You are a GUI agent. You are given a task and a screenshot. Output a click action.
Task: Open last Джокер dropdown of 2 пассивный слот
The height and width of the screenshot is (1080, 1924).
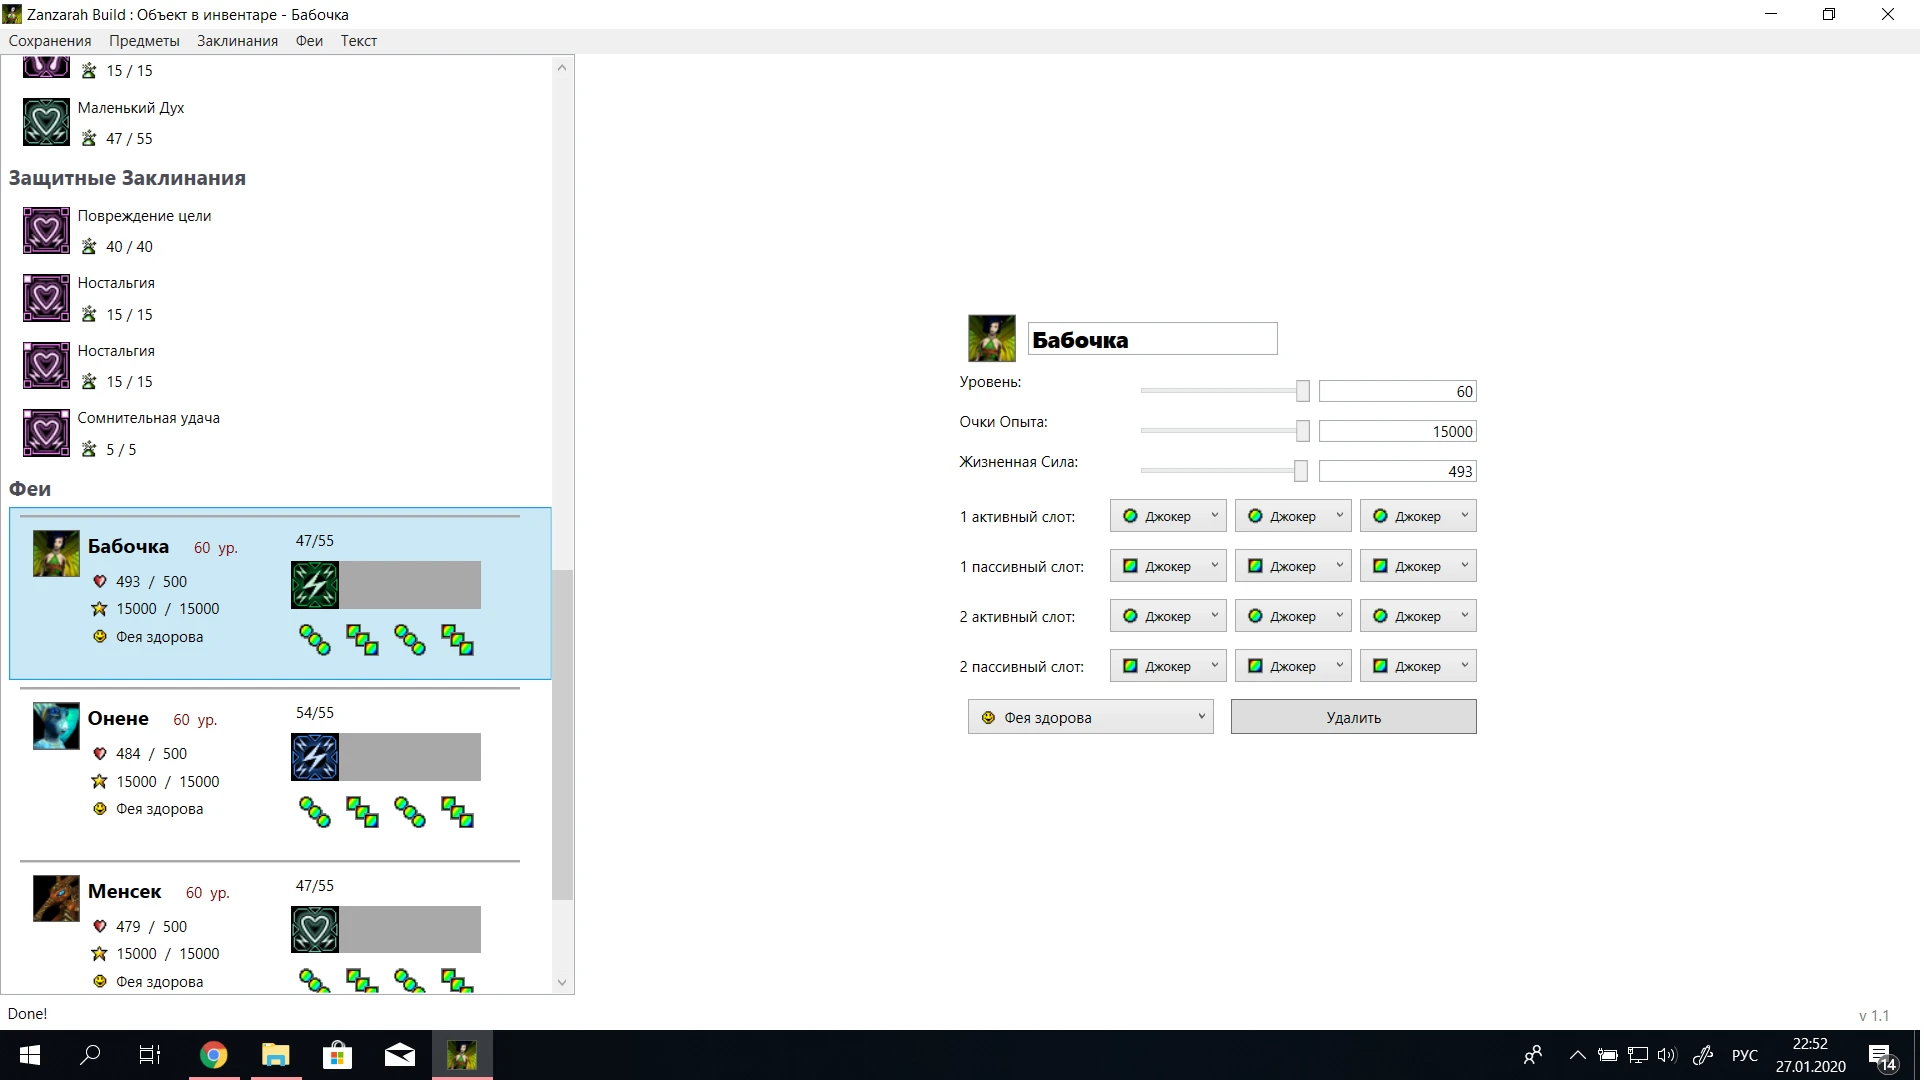tap(1417, 666)
